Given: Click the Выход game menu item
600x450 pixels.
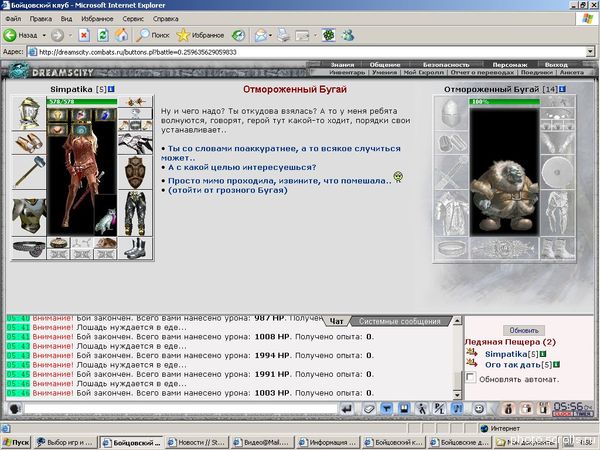Looking at the screenshot, I should click(x=556, y=65).
